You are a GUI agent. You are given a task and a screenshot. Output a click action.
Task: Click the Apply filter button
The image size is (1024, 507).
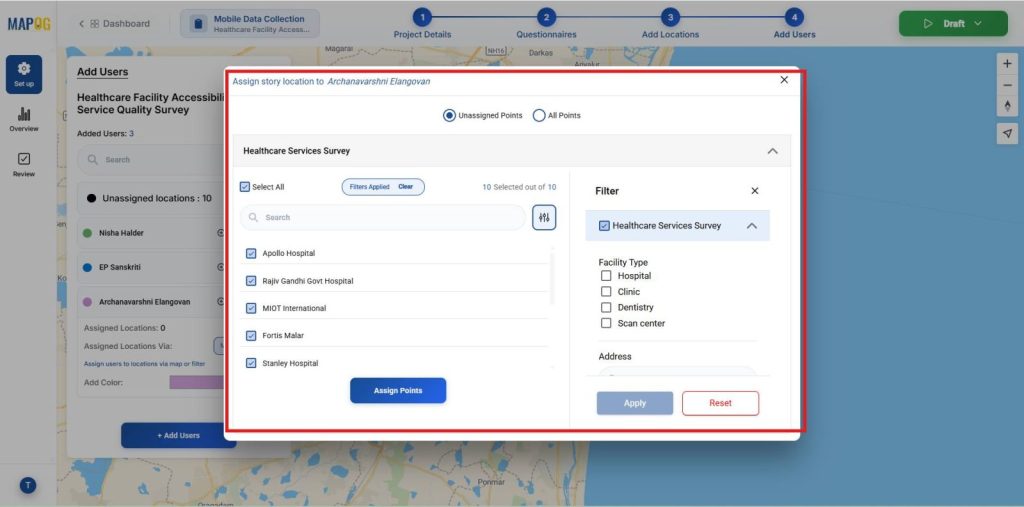[x=635, y=403]
